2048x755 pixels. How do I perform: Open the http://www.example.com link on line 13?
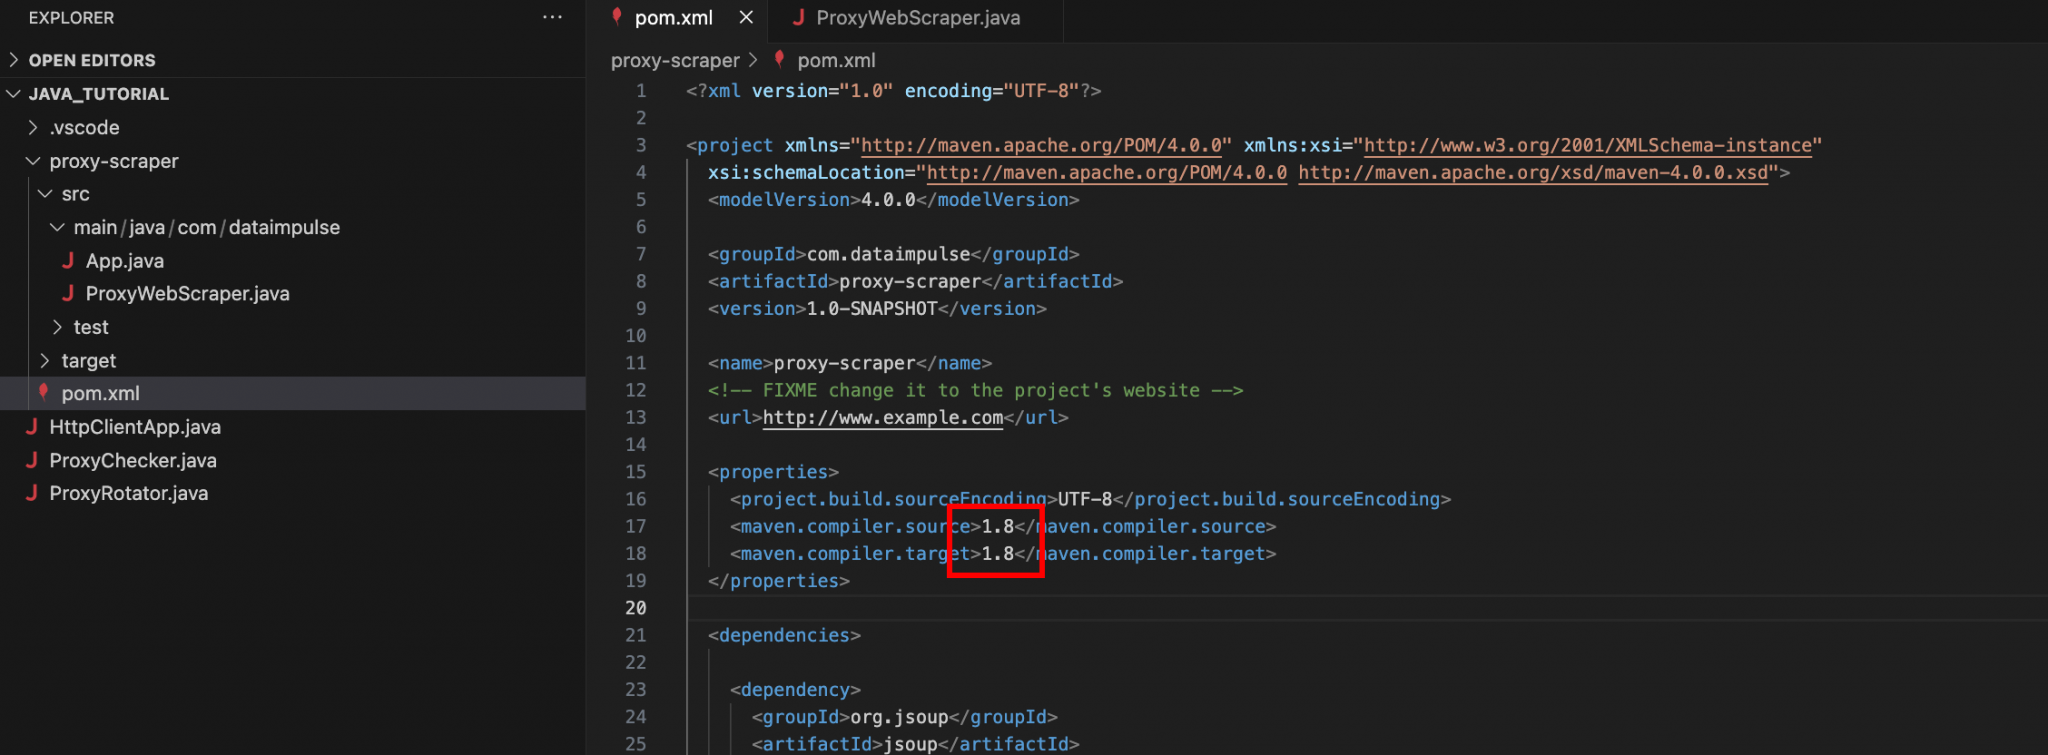pyautogui.click(x=883, y=418)
